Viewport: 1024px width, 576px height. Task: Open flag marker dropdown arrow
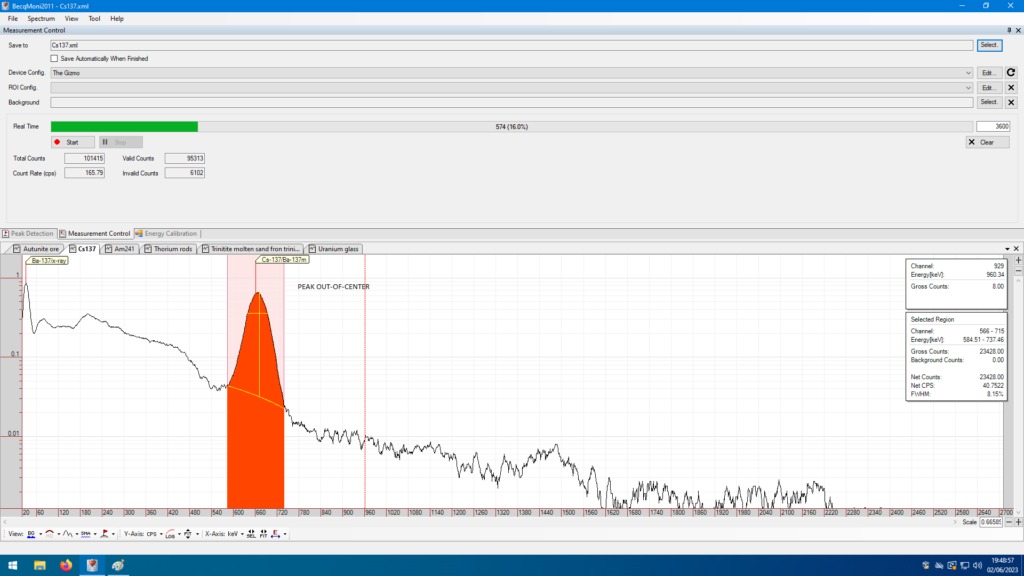click(113, 534)
